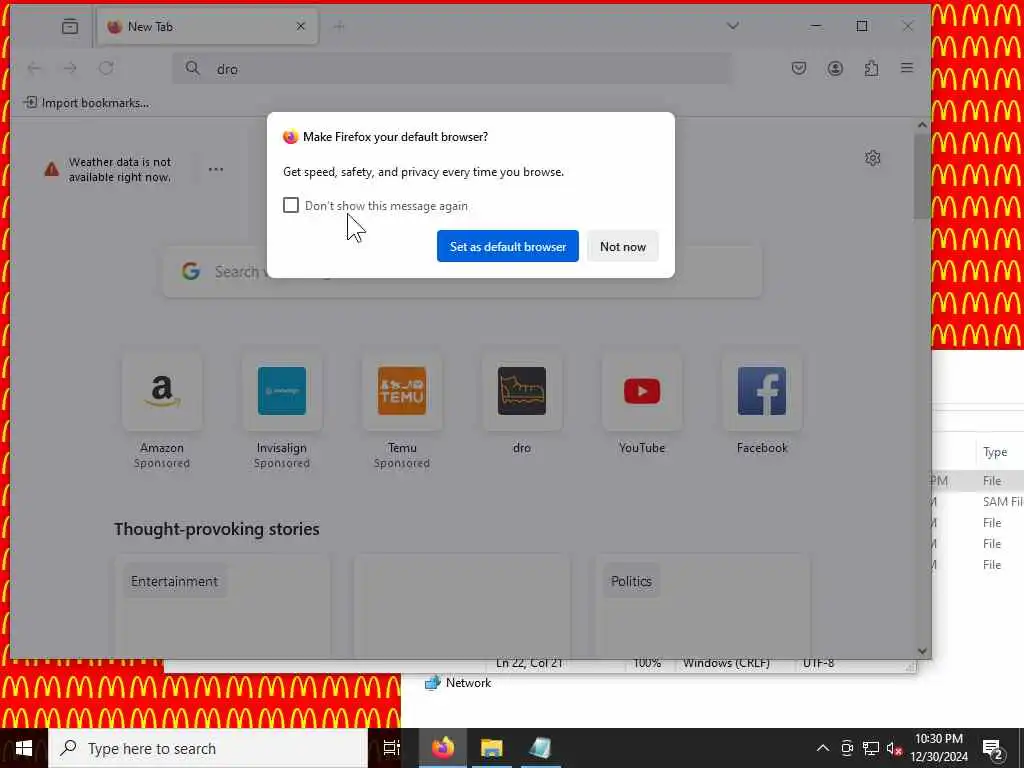Open Notepad from taskbar
The width and height of the screenshot is (1024, 768).
tap(540, 748)
